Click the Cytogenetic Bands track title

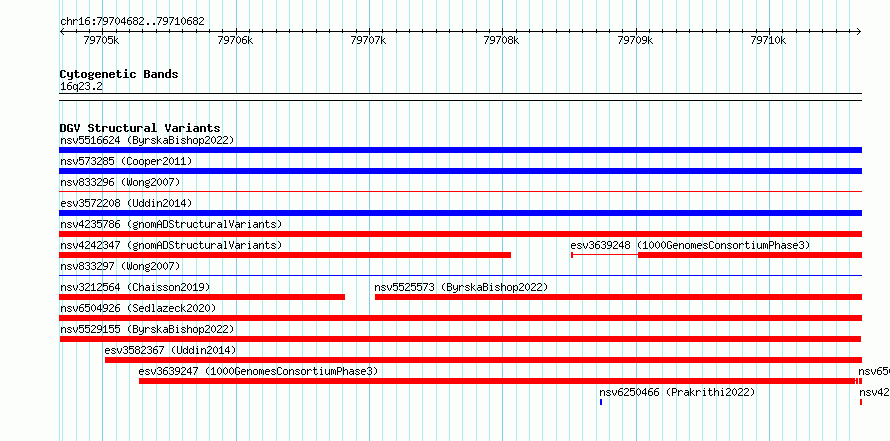coord(119,74)
